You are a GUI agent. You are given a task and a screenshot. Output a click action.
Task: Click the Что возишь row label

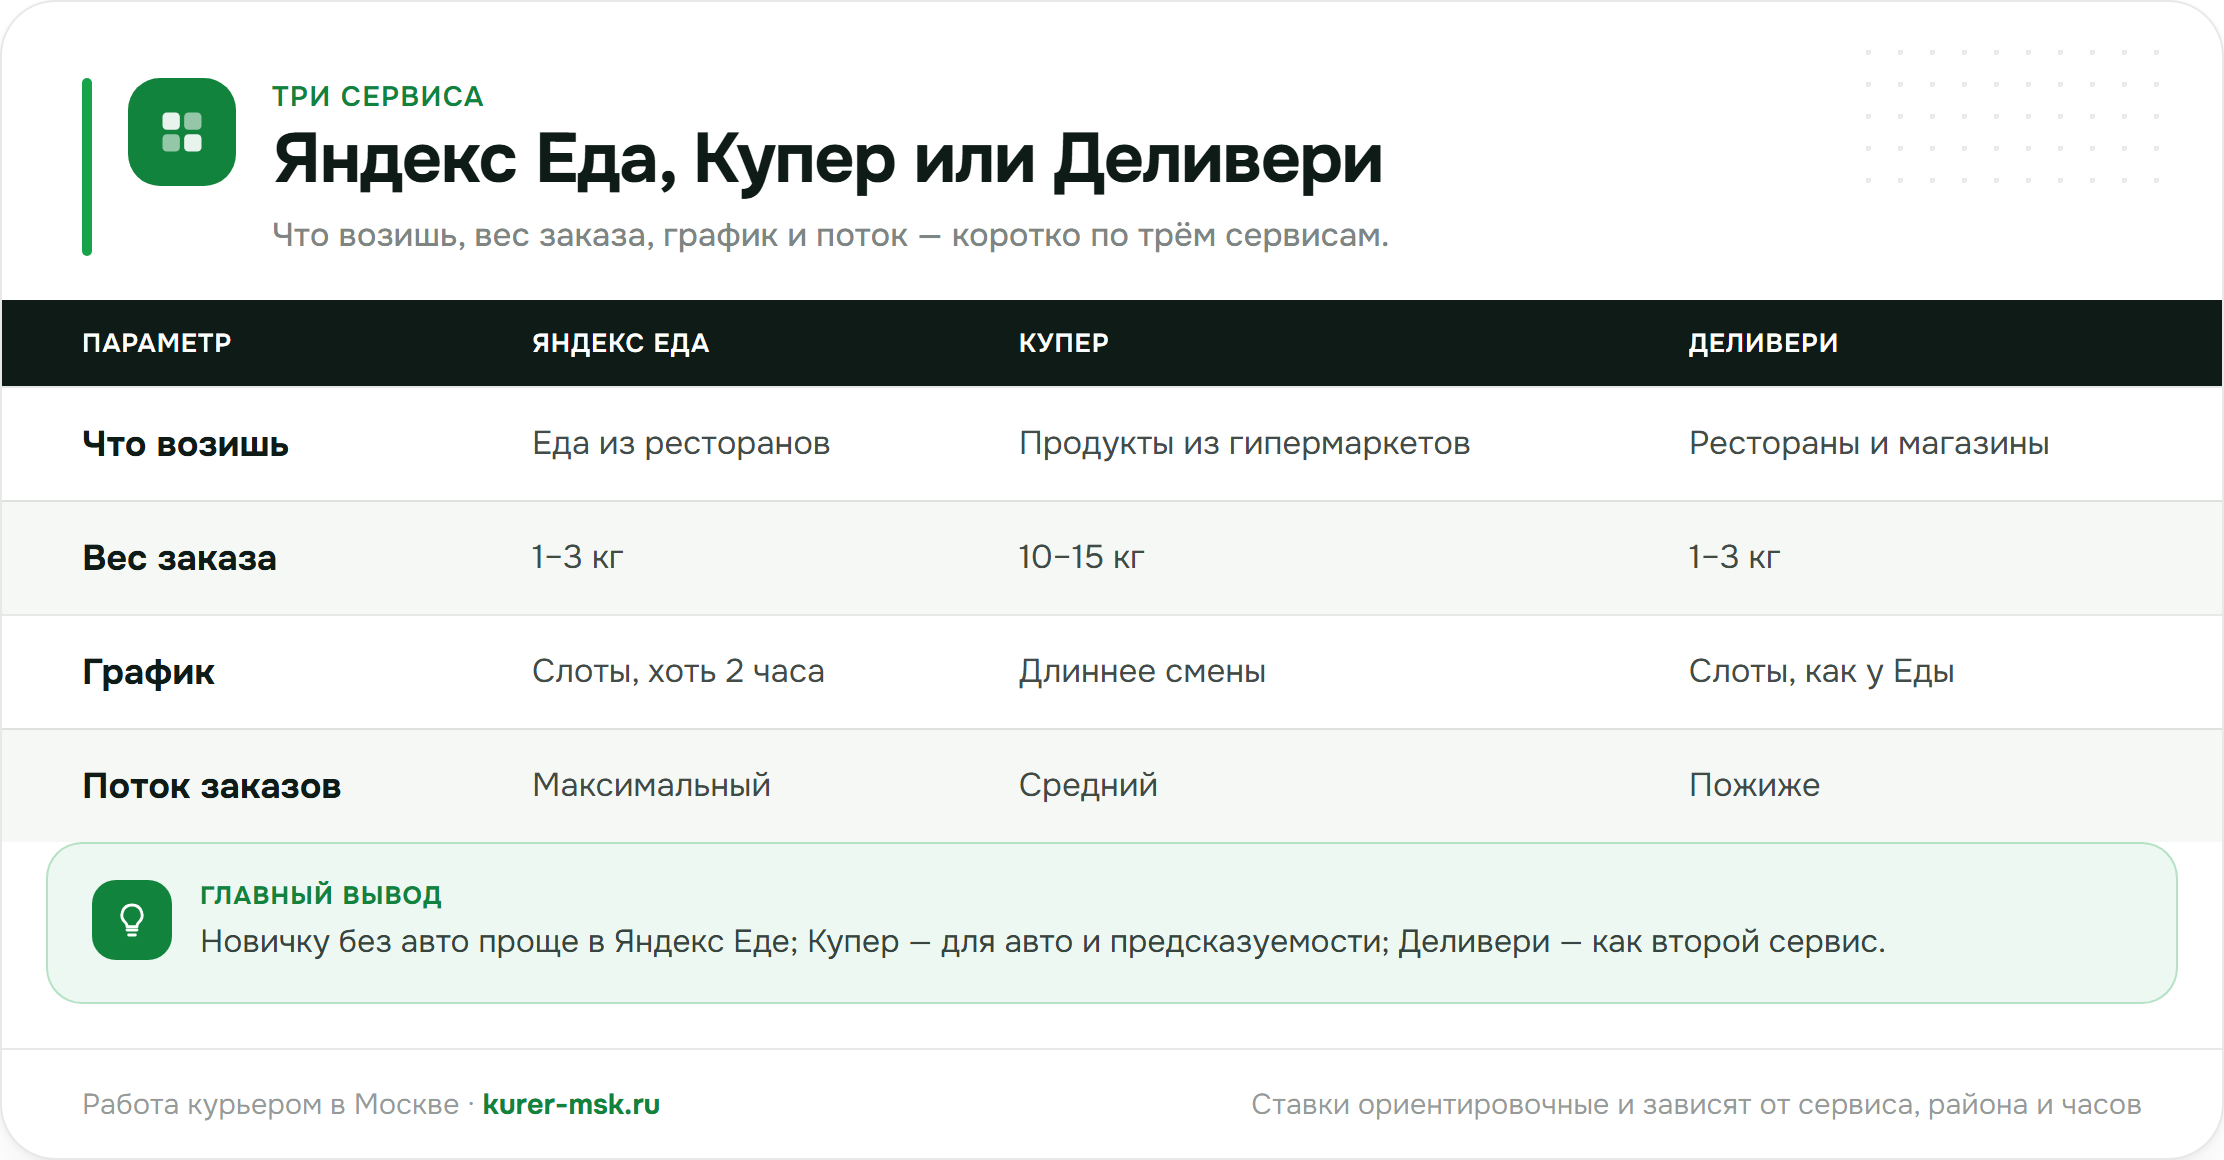coord(186,444)
